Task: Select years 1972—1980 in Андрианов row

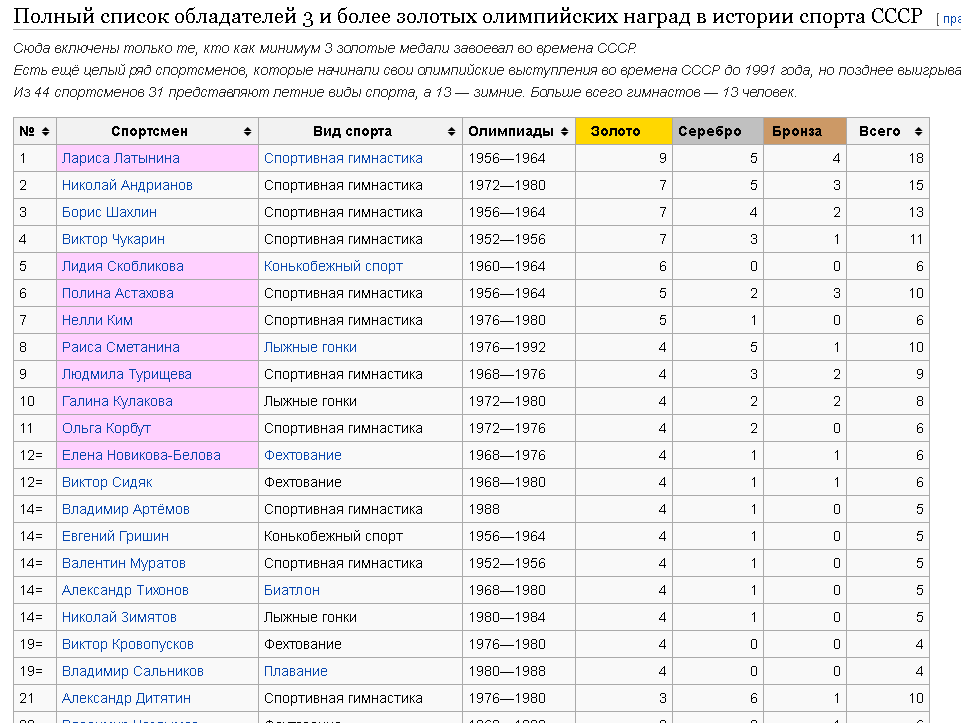Action: (x=507, y=185)
